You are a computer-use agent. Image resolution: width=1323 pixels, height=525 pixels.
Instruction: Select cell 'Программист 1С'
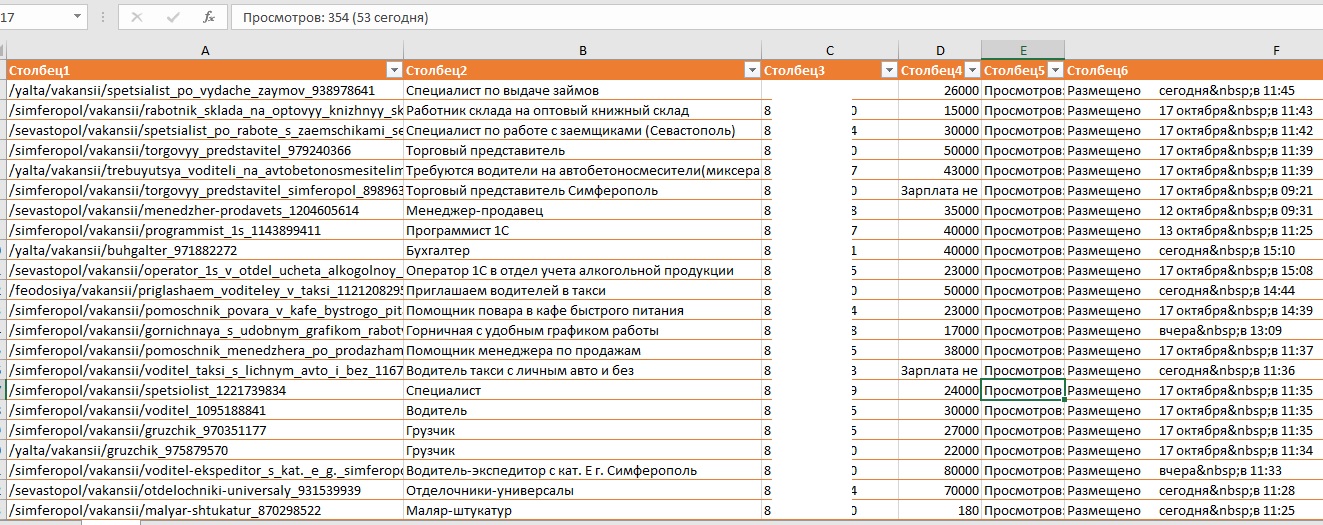582,230
